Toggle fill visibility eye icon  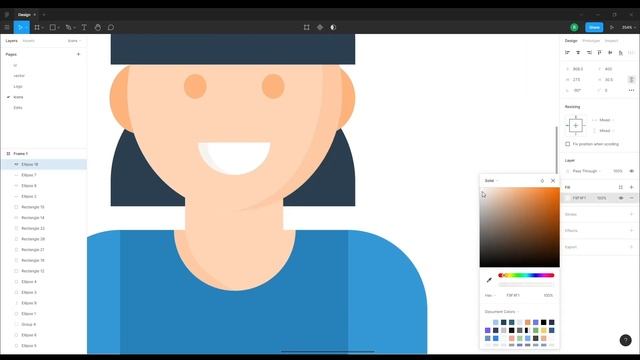point(621,198)
